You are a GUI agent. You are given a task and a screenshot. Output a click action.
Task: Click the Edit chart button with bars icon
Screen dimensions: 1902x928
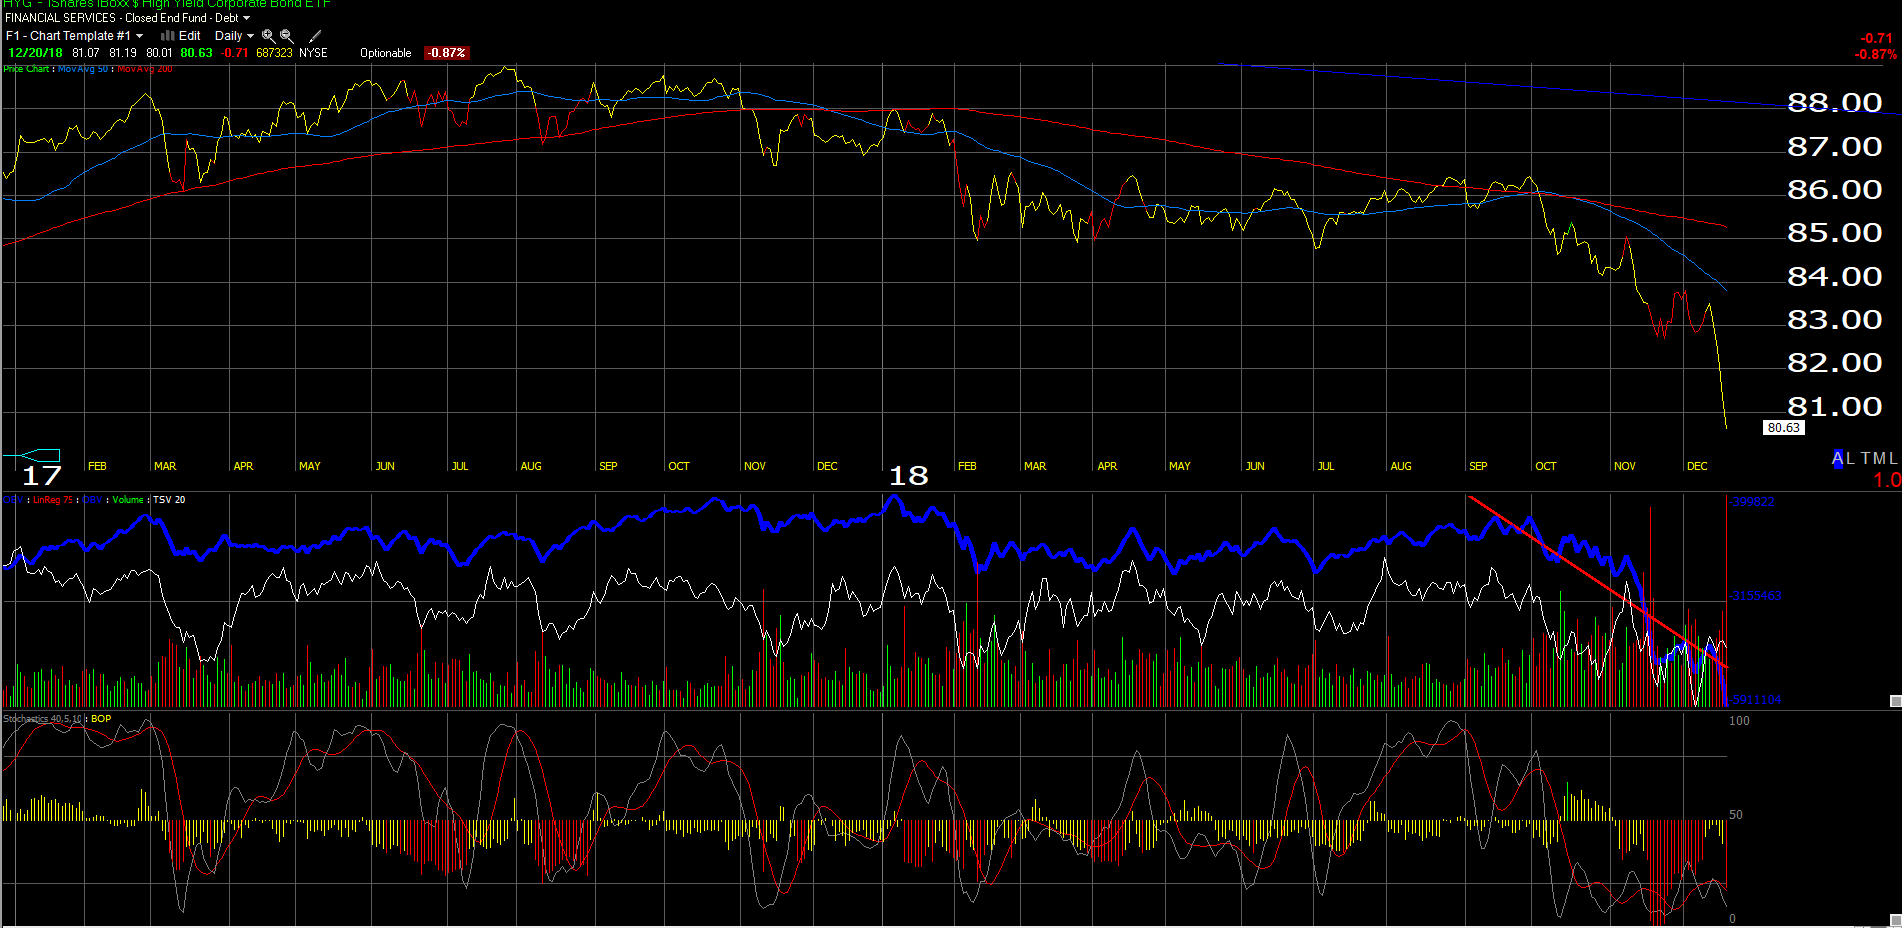point(181,36)
